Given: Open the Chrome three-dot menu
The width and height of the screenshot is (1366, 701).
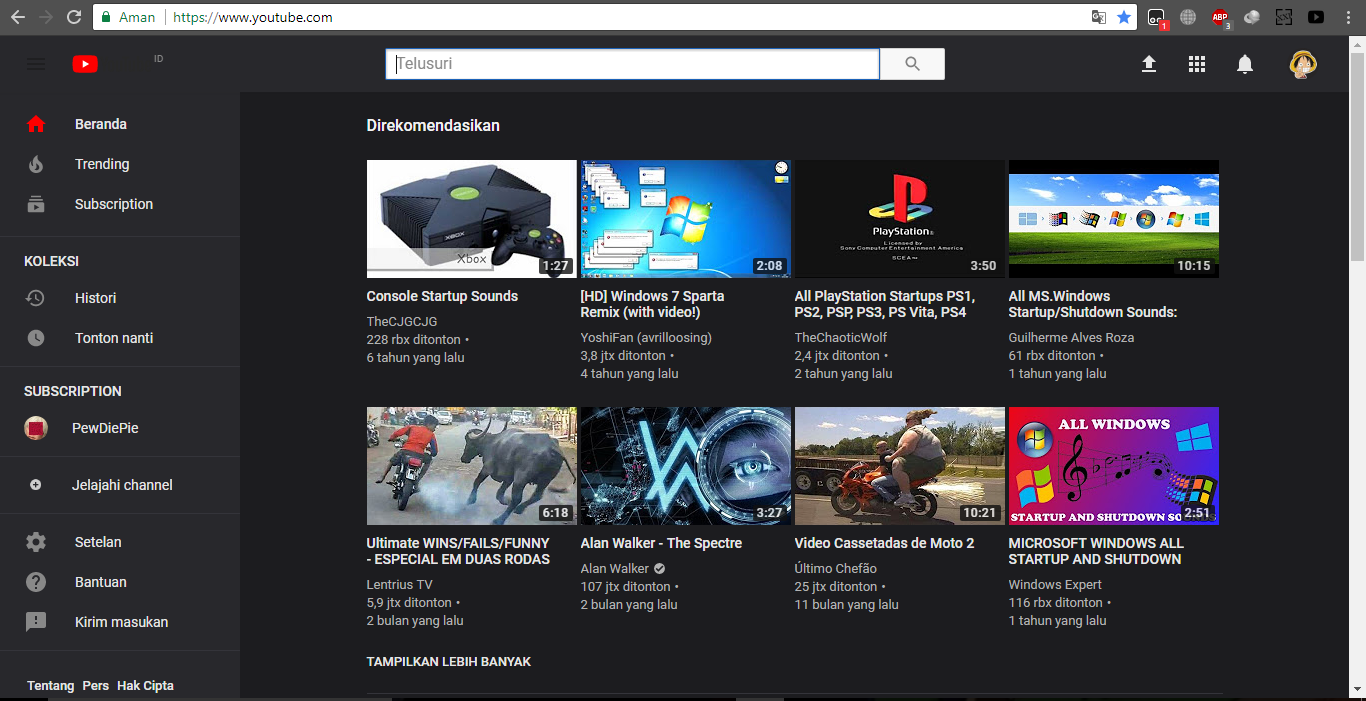Looking at the screenshot, I should (1349, 17).
